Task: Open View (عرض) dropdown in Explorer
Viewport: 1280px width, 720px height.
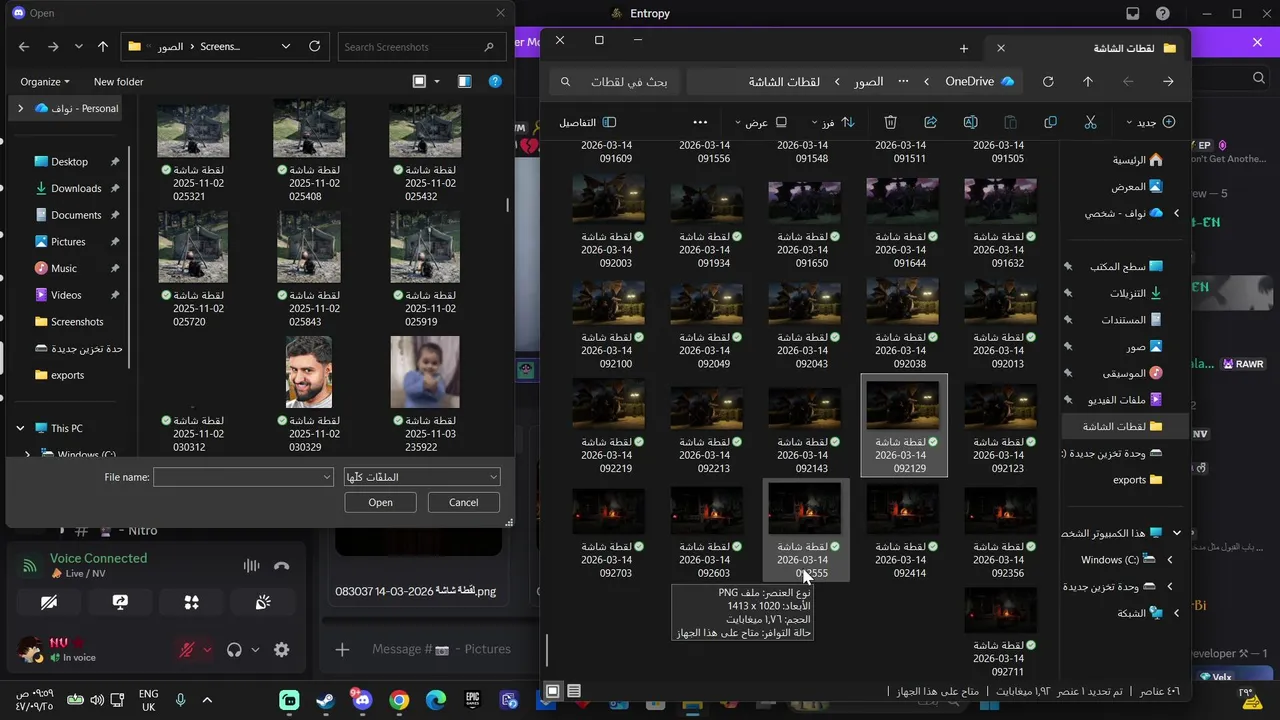Action: click(x=762, y=122)
